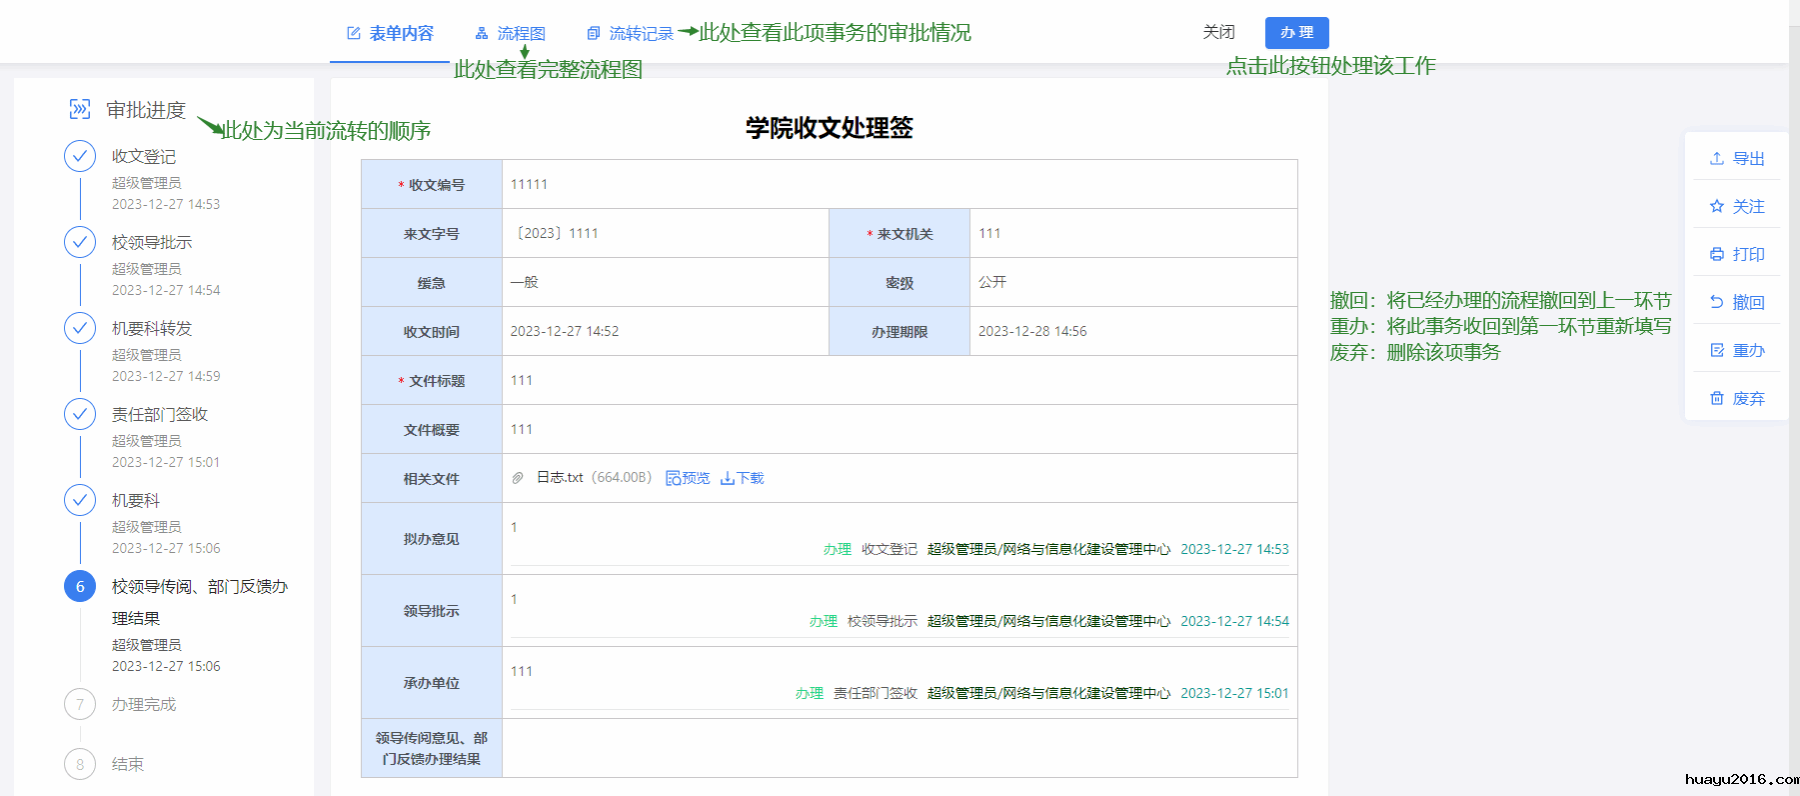
Task: Click the step 7 办理完成 marker
Action: point(80,704)
